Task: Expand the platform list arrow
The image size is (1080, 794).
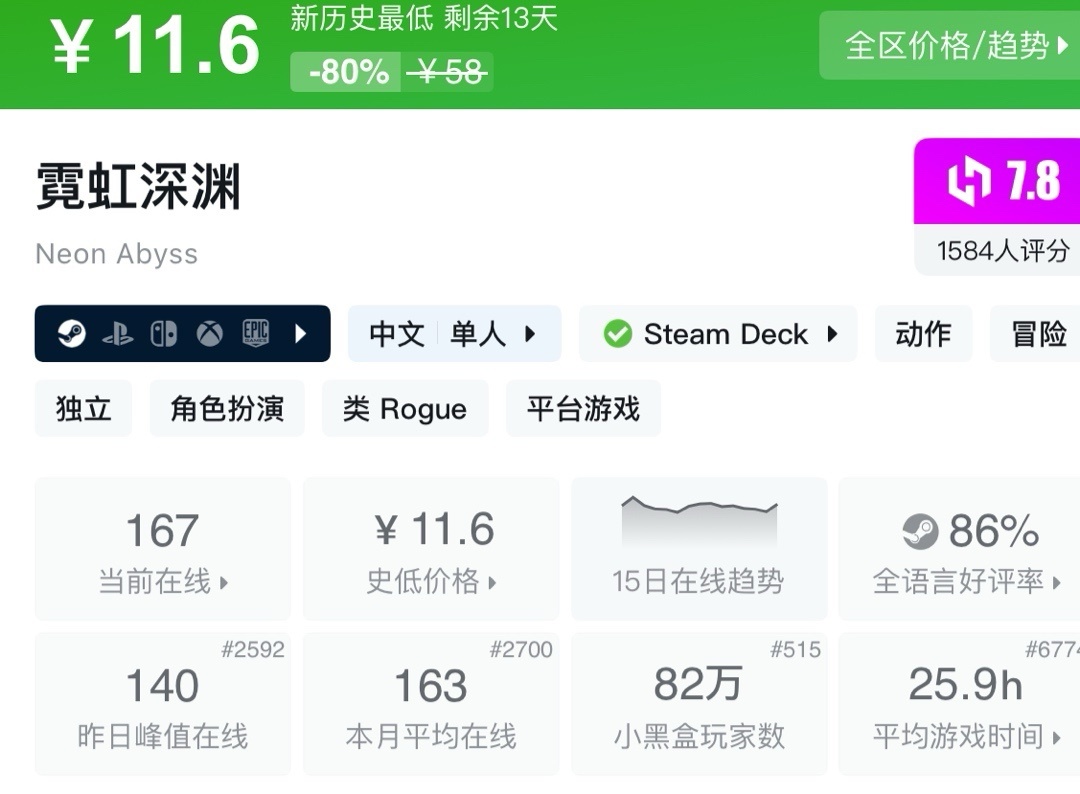Action: click(300, 334)
